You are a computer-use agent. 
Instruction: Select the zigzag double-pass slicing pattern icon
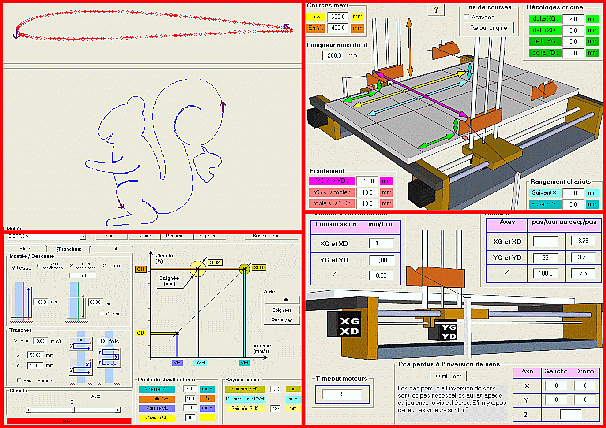[x=109, y=357]
